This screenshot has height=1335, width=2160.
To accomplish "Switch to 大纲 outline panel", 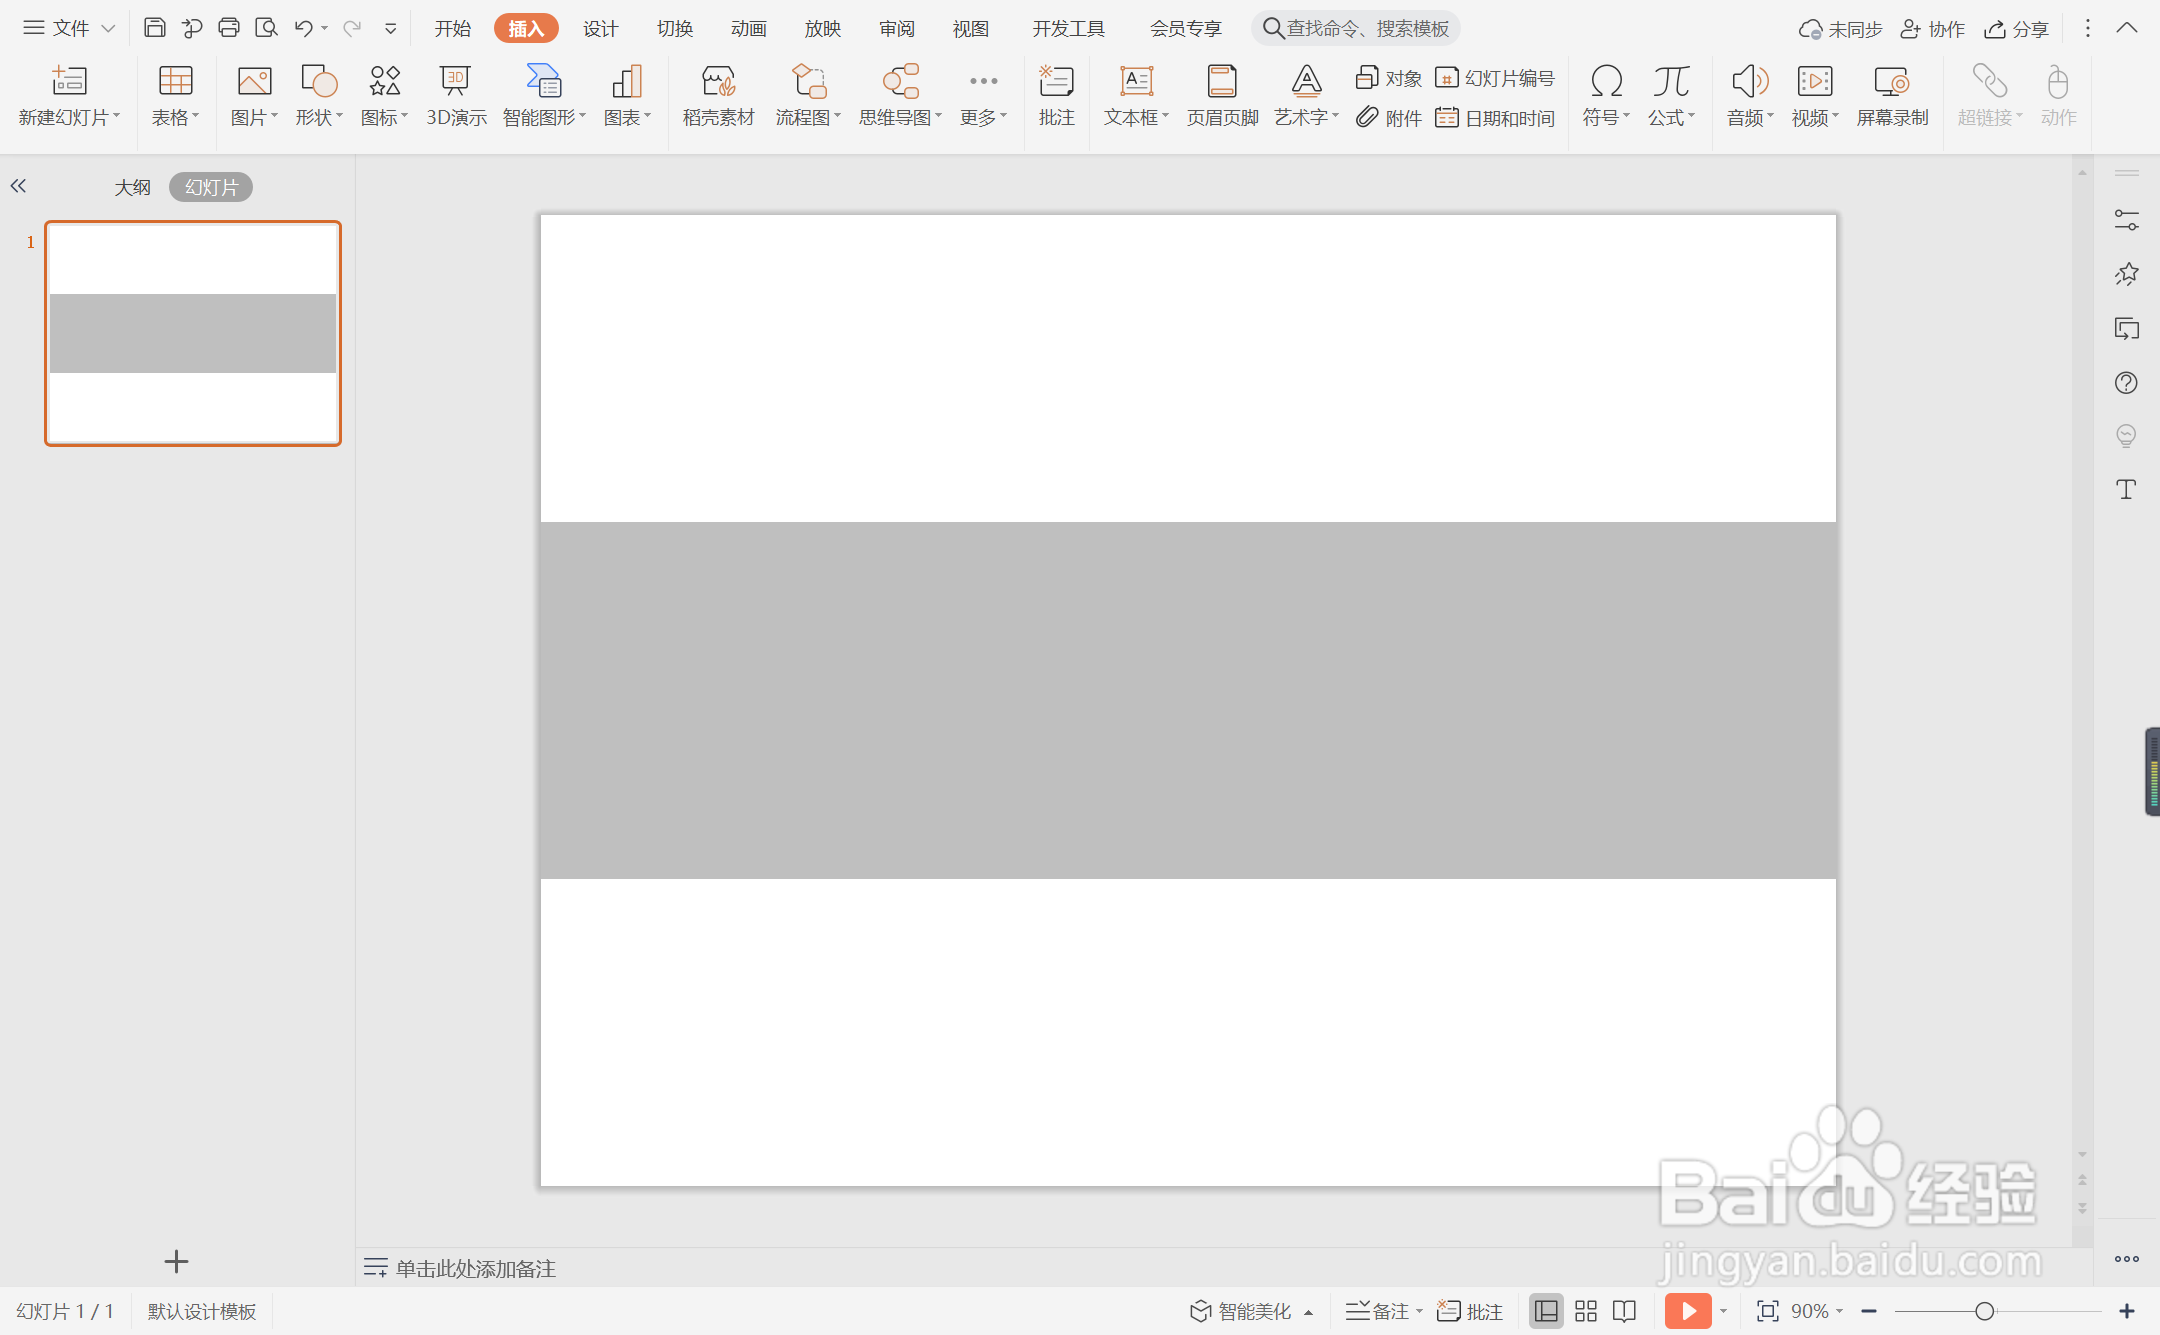I will (132, 187).
